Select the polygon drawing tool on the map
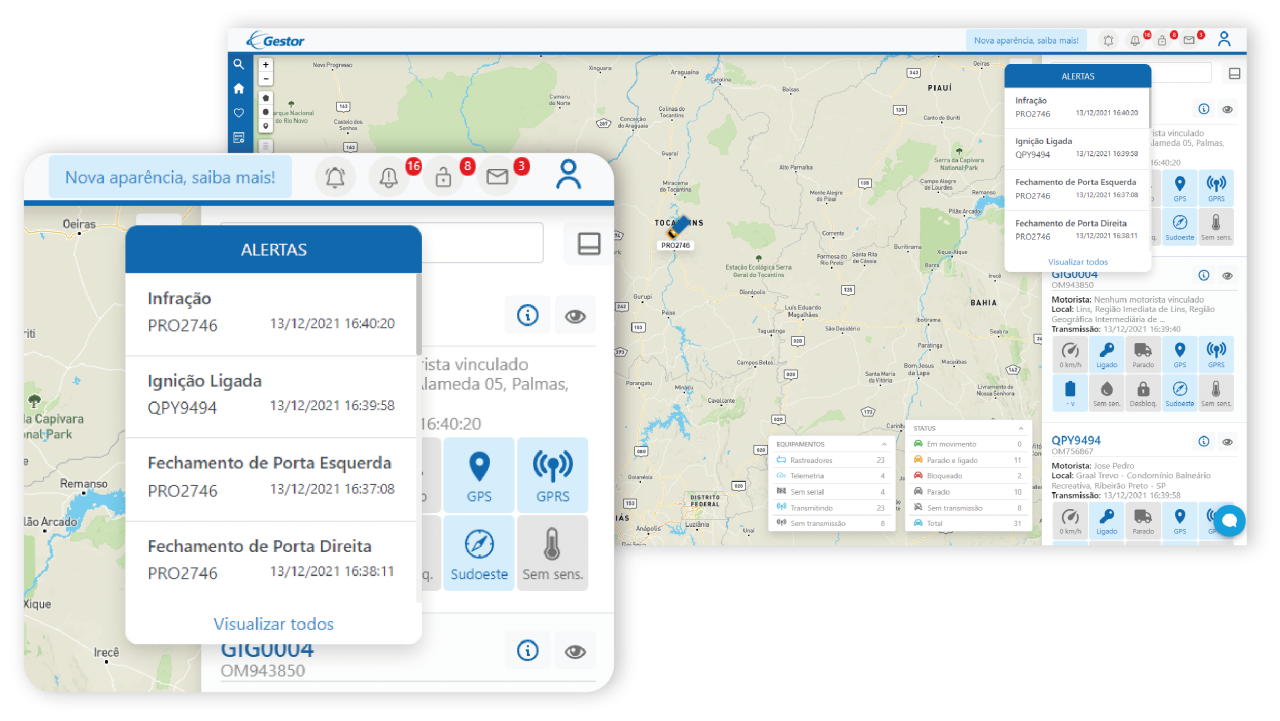Screen dimensions: 1280x721 tap(265, 98)
